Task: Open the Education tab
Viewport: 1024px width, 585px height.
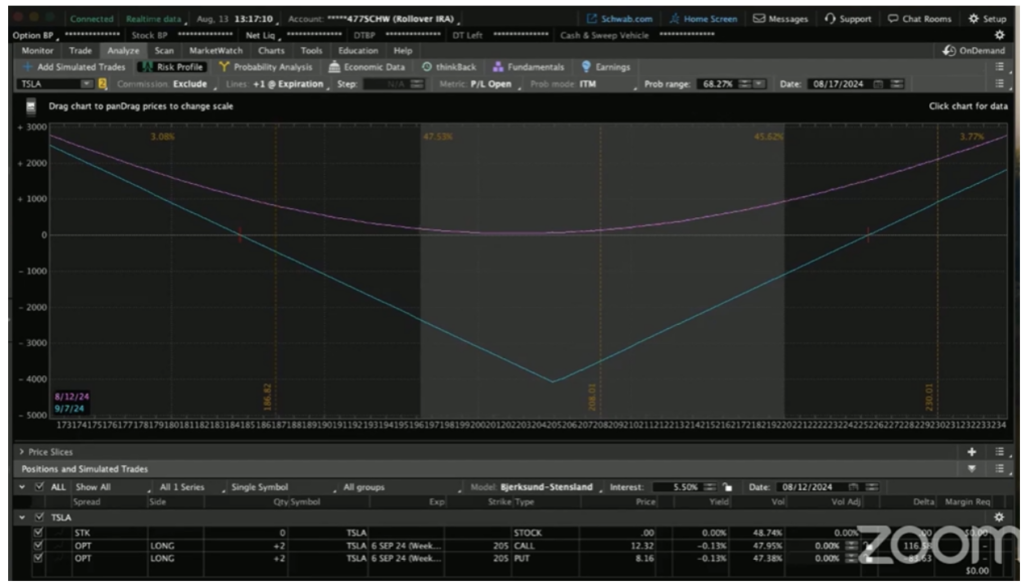Action: click(359, 50)
